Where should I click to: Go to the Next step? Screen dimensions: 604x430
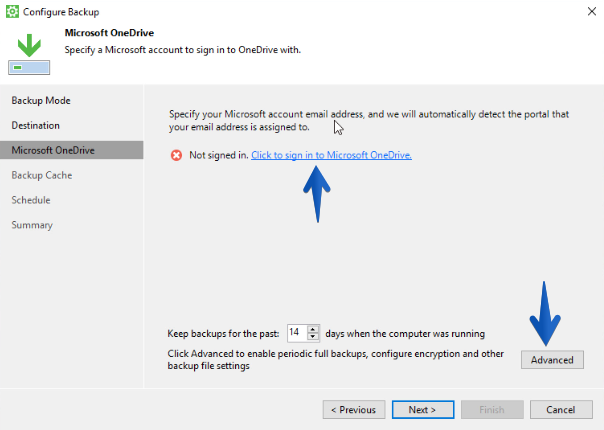click(x=423, y=410)
